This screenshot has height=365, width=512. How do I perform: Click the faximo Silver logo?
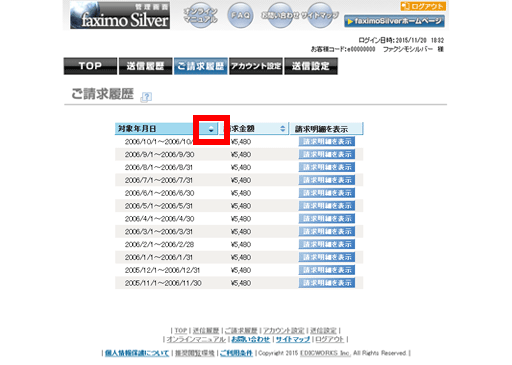pos(120,15)
